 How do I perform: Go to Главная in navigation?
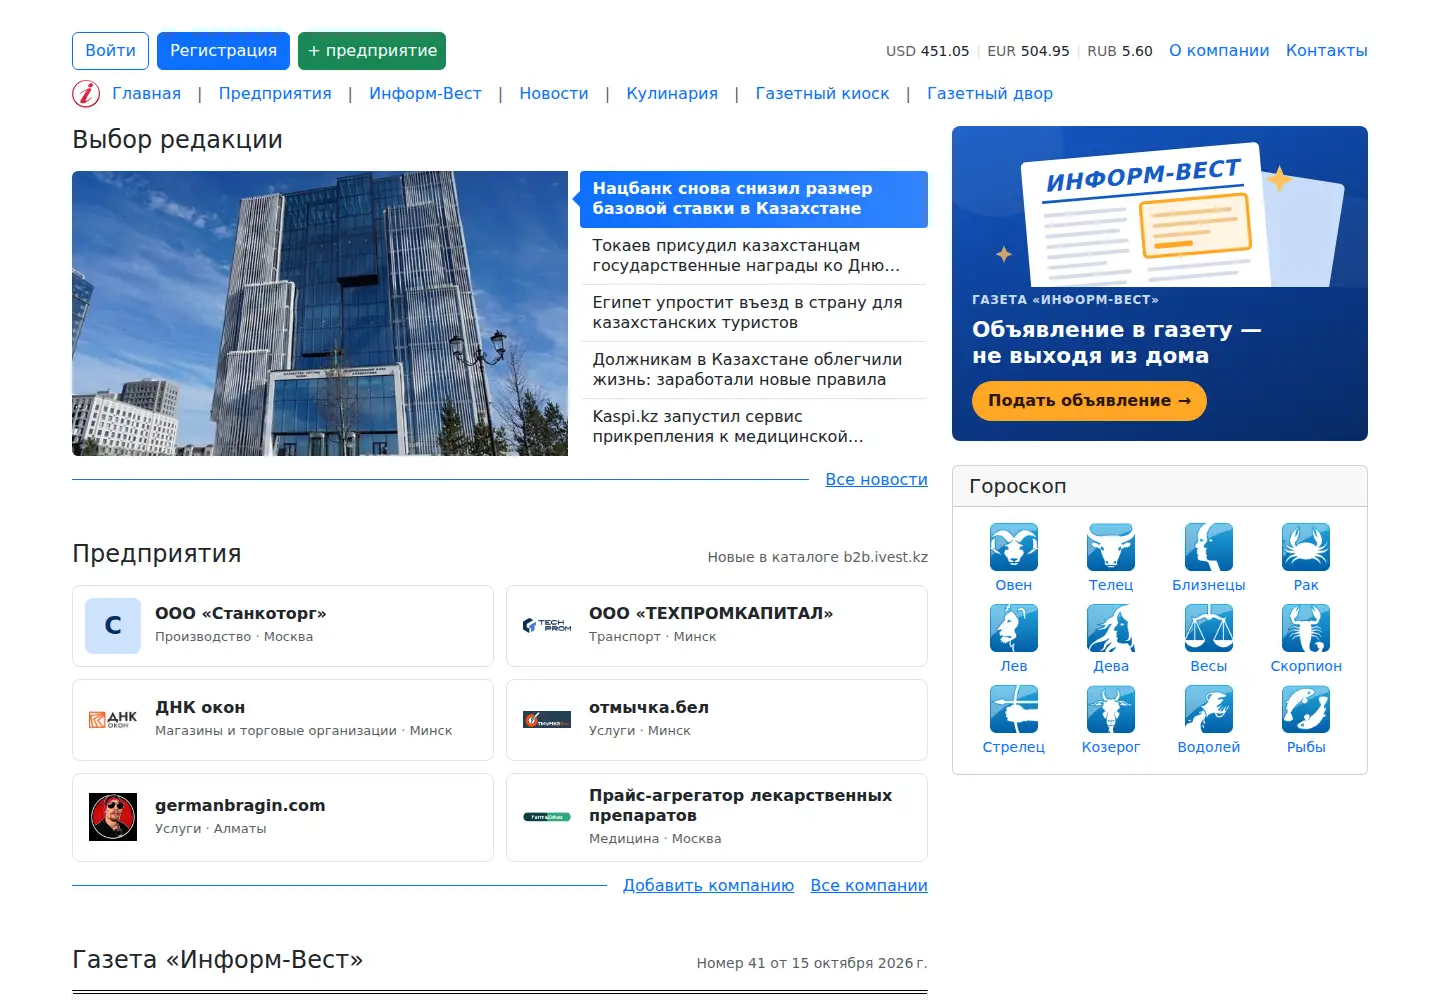tap(146, 93)
